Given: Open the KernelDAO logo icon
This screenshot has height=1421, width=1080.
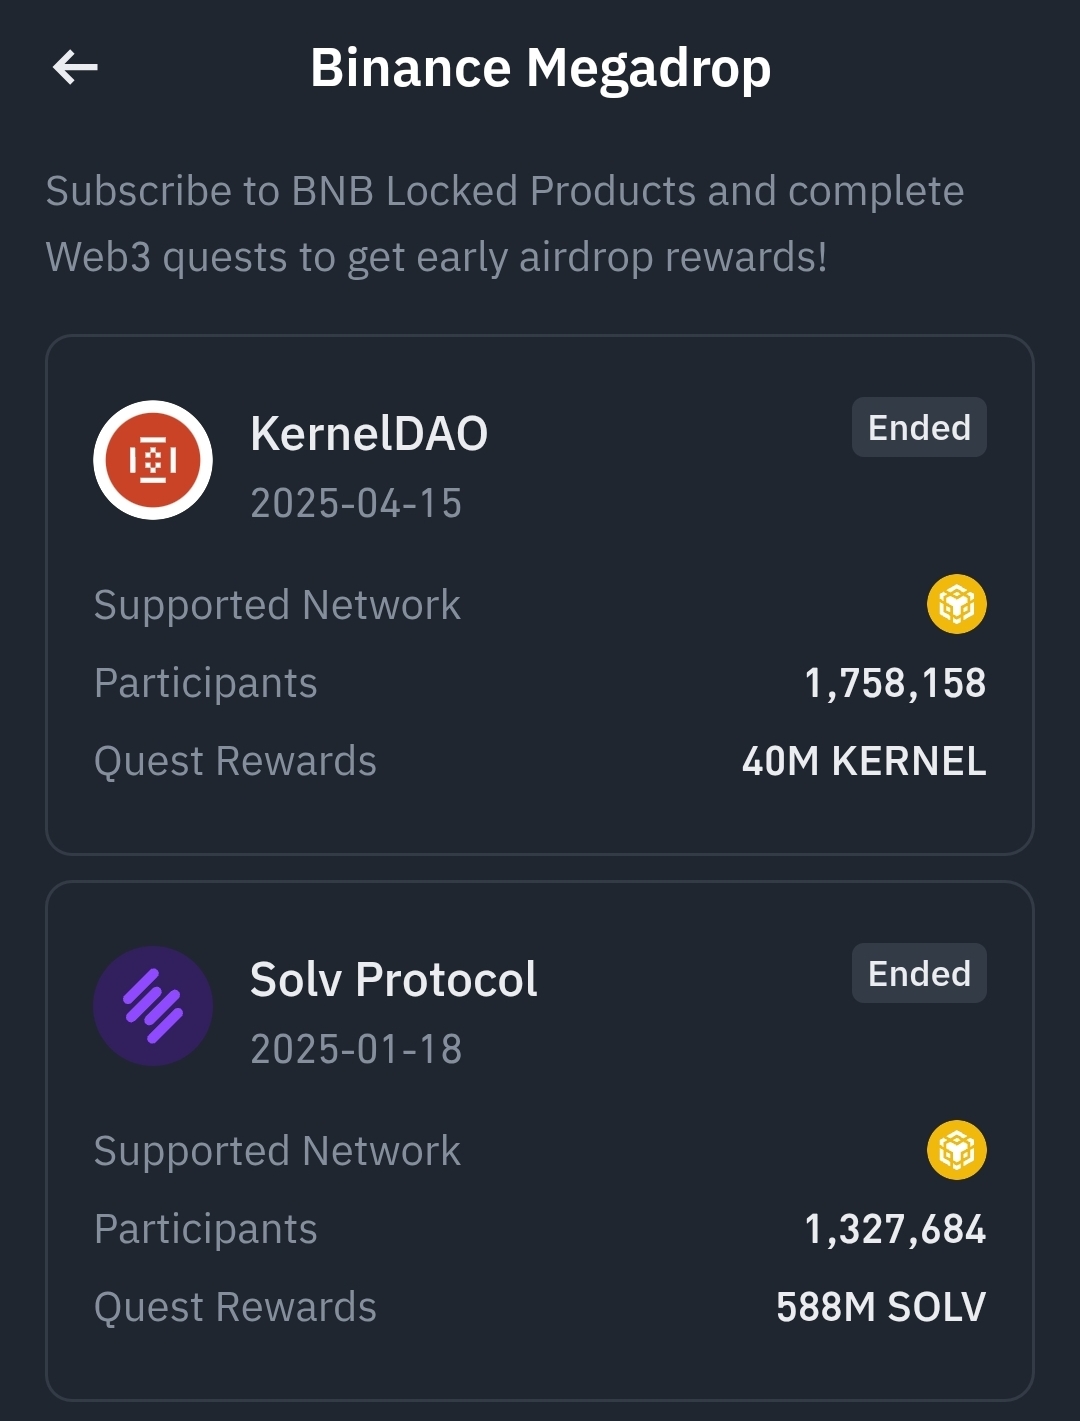Looking at the screenshot, I should [153, 460].
